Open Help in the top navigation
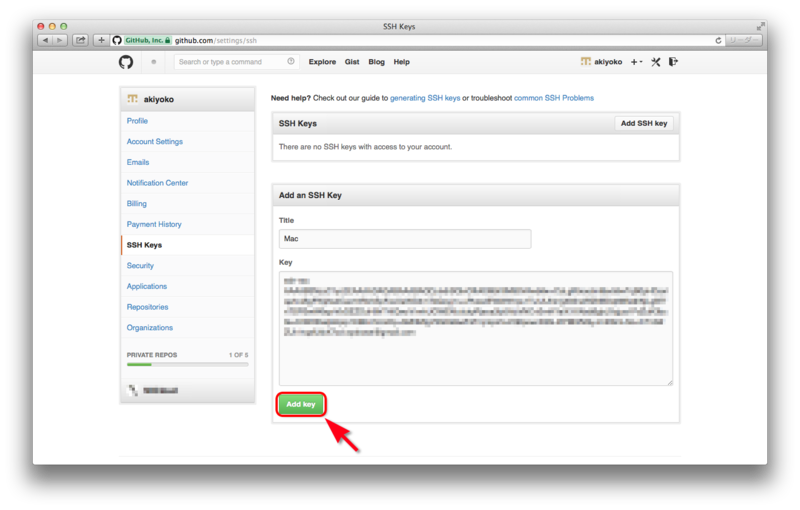 (401, 62)
